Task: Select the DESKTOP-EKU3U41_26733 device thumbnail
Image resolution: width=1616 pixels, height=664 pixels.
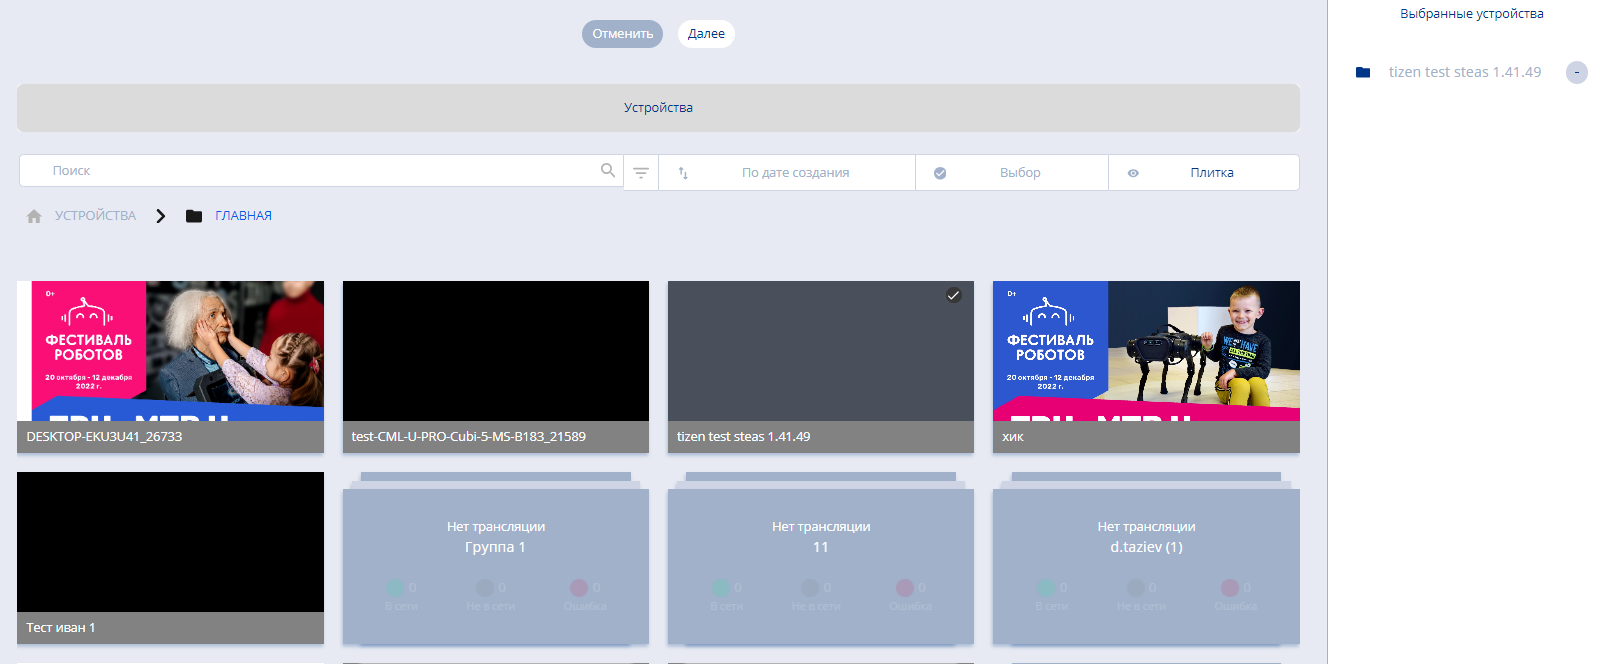Action: (170, 351)
